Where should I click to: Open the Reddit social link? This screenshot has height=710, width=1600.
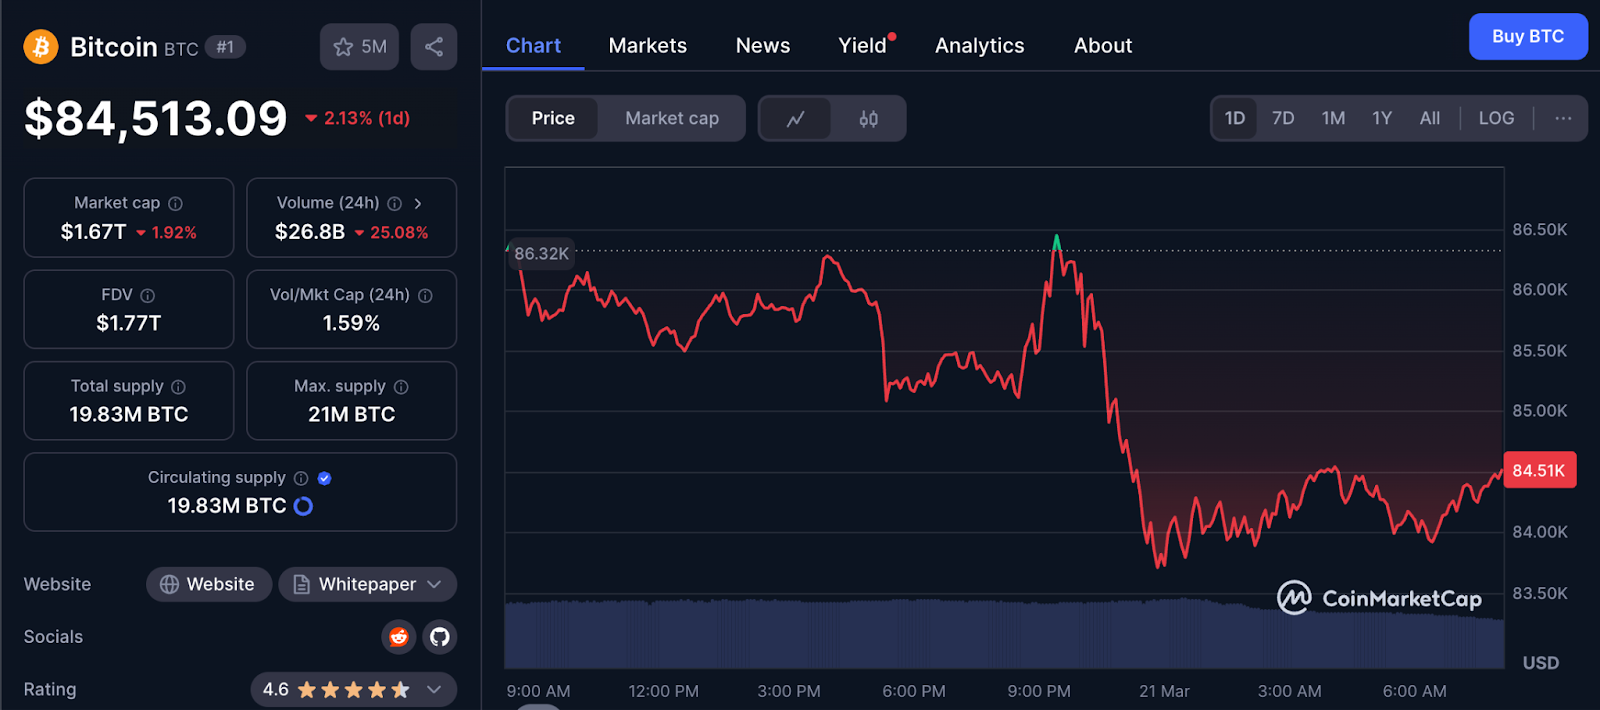pyautogui.click(x=399, y=637)
